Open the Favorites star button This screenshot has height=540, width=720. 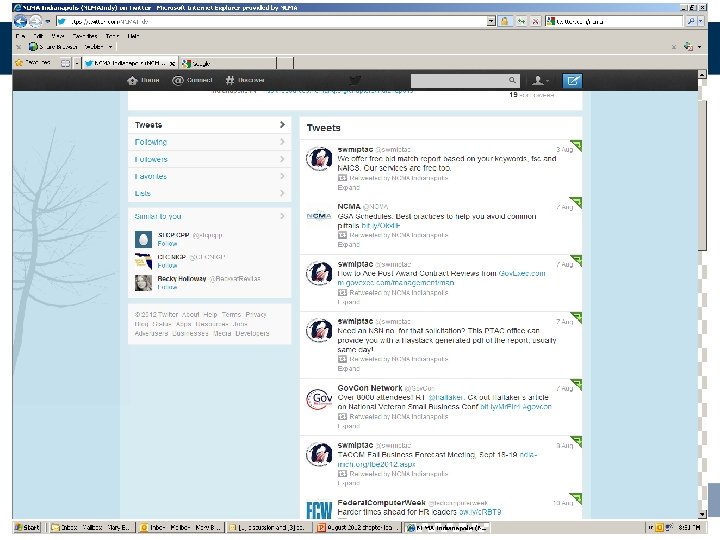(32, 63)
